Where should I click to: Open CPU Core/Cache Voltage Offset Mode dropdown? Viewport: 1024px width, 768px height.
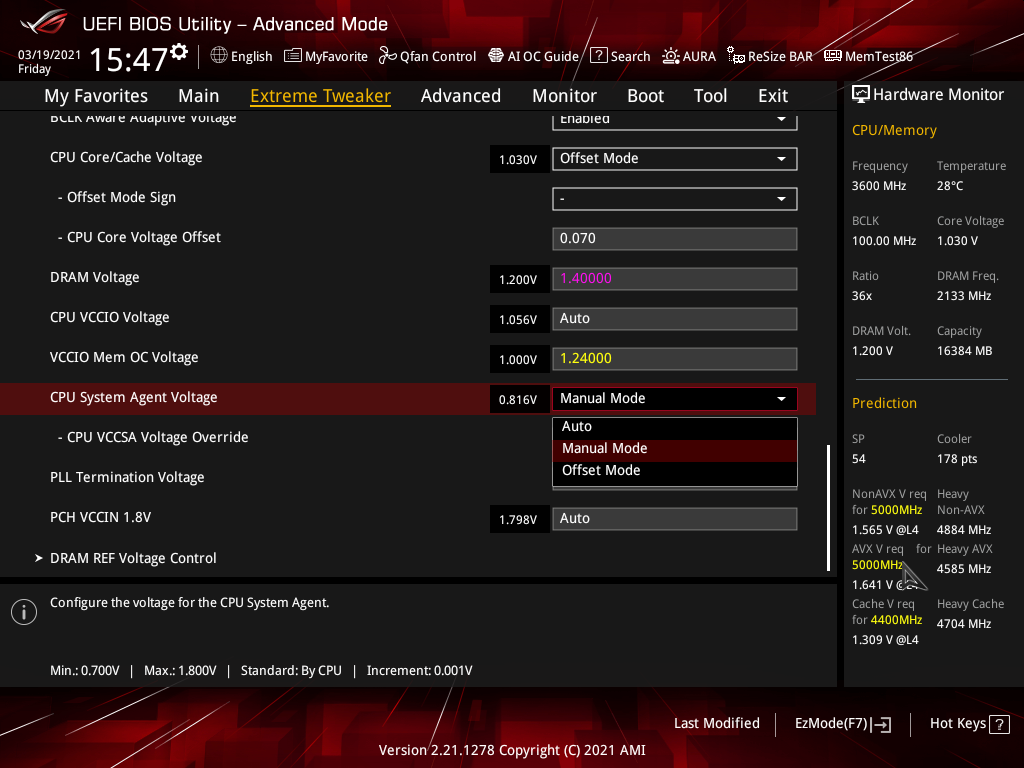(x=675, y=159)
